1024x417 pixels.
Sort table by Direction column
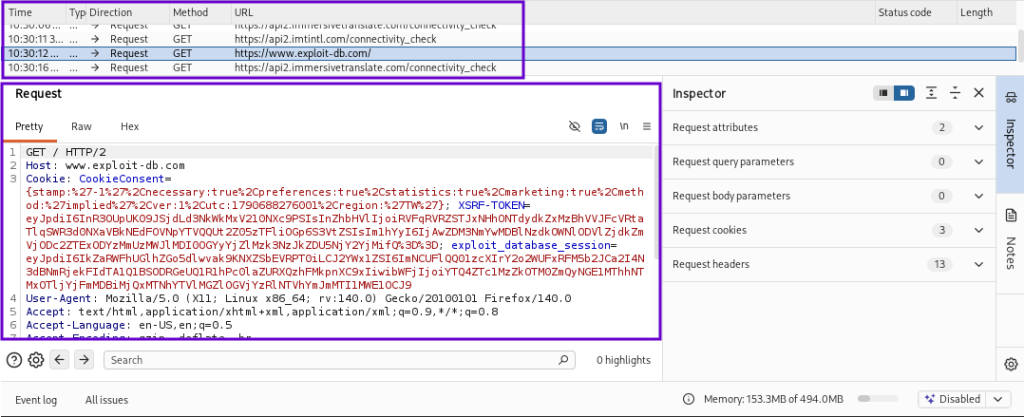click(x=127, y=12)
